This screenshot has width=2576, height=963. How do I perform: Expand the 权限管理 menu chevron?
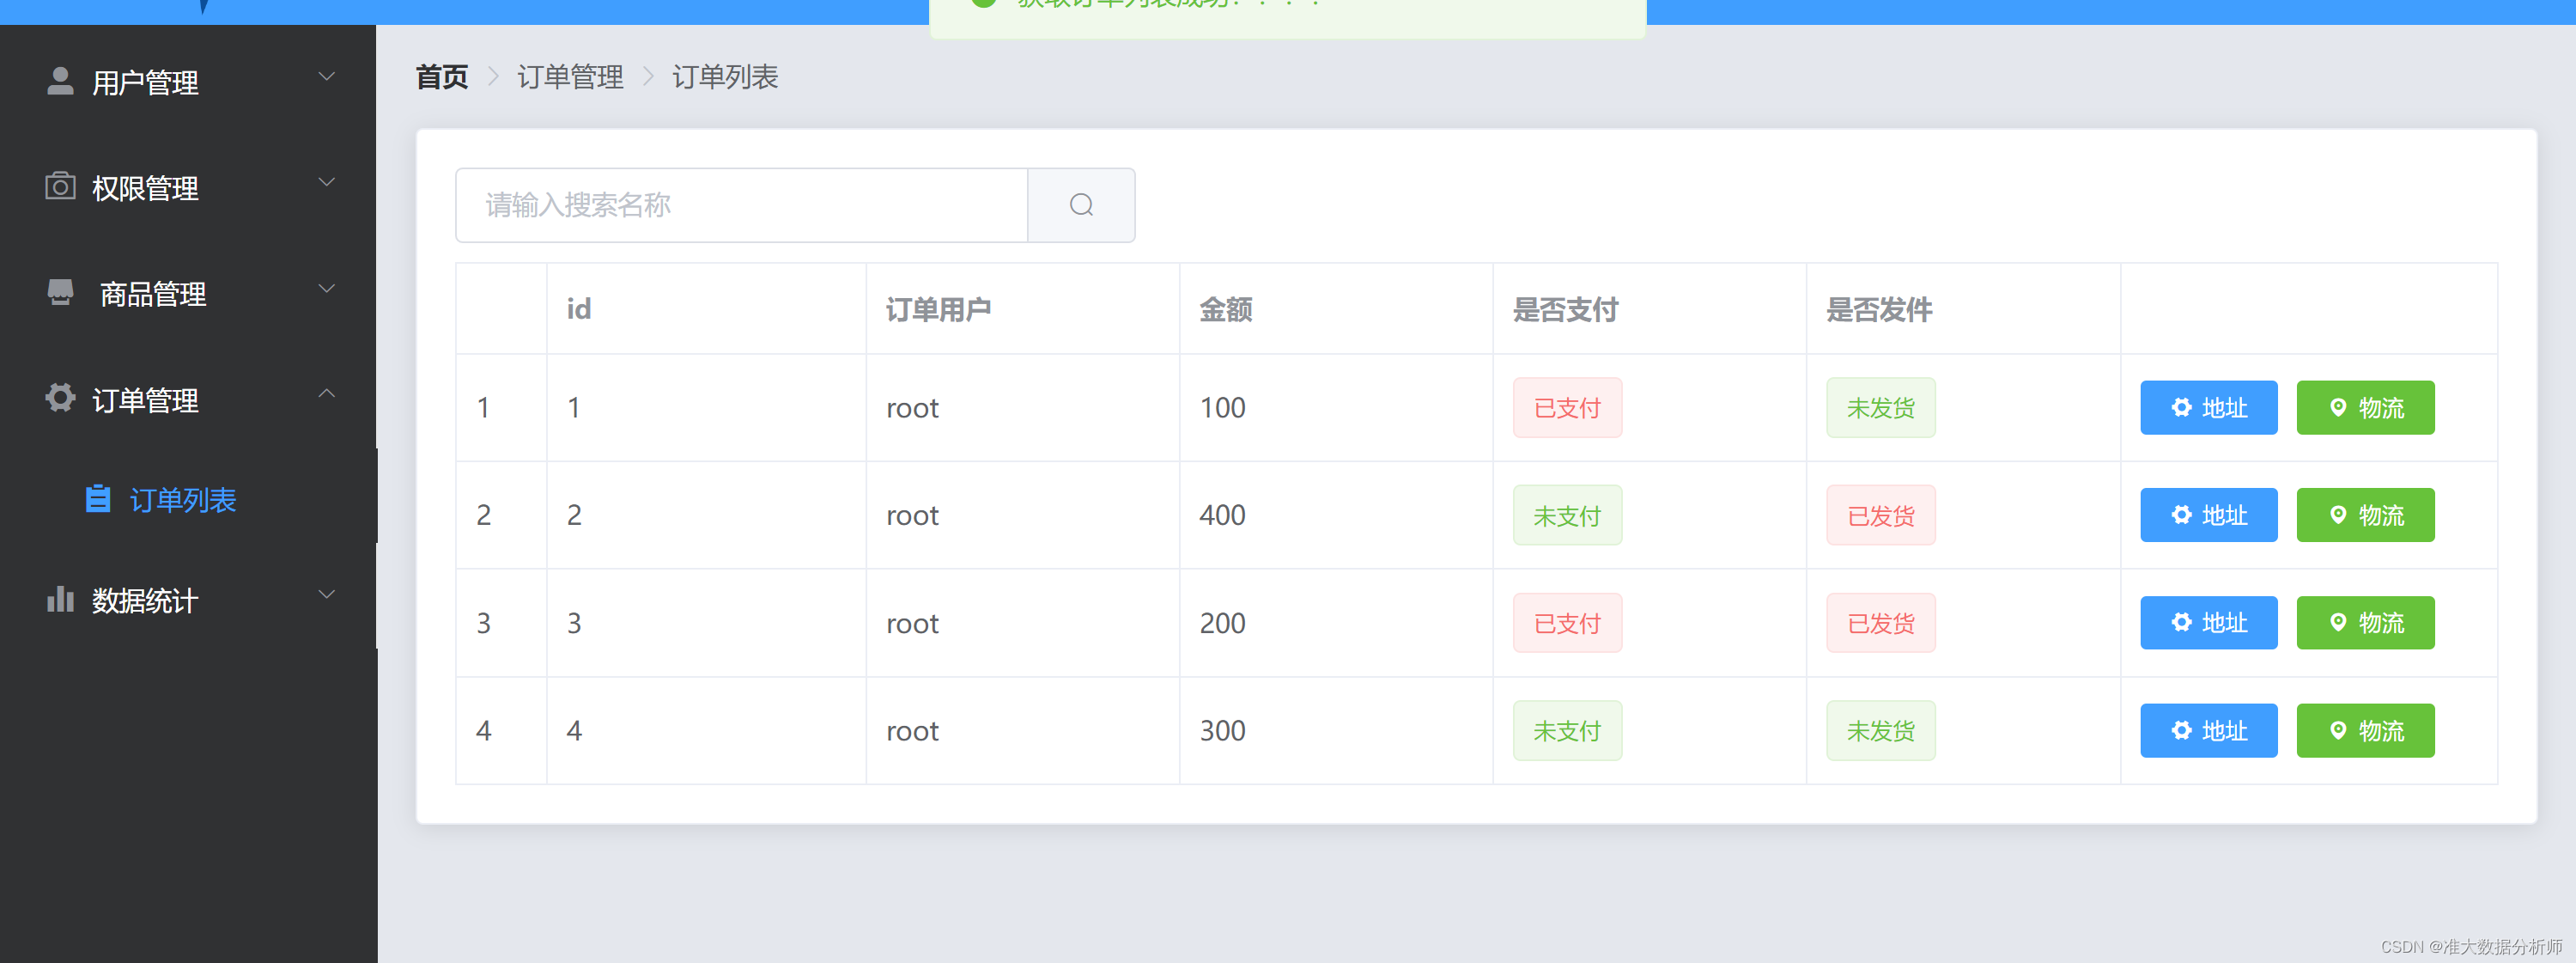(x=326, y=182)
